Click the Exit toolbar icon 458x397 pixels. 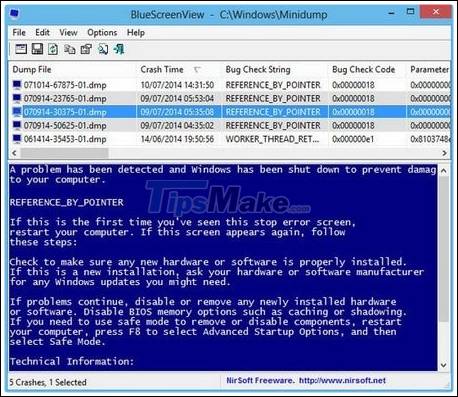point(119,49)
